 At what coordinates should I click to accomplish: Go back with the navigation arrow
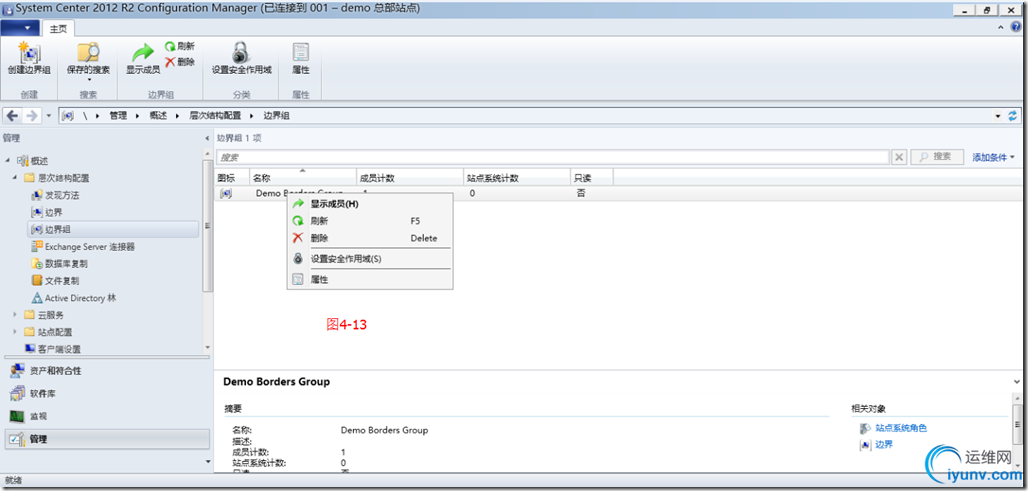pos(12,115)
